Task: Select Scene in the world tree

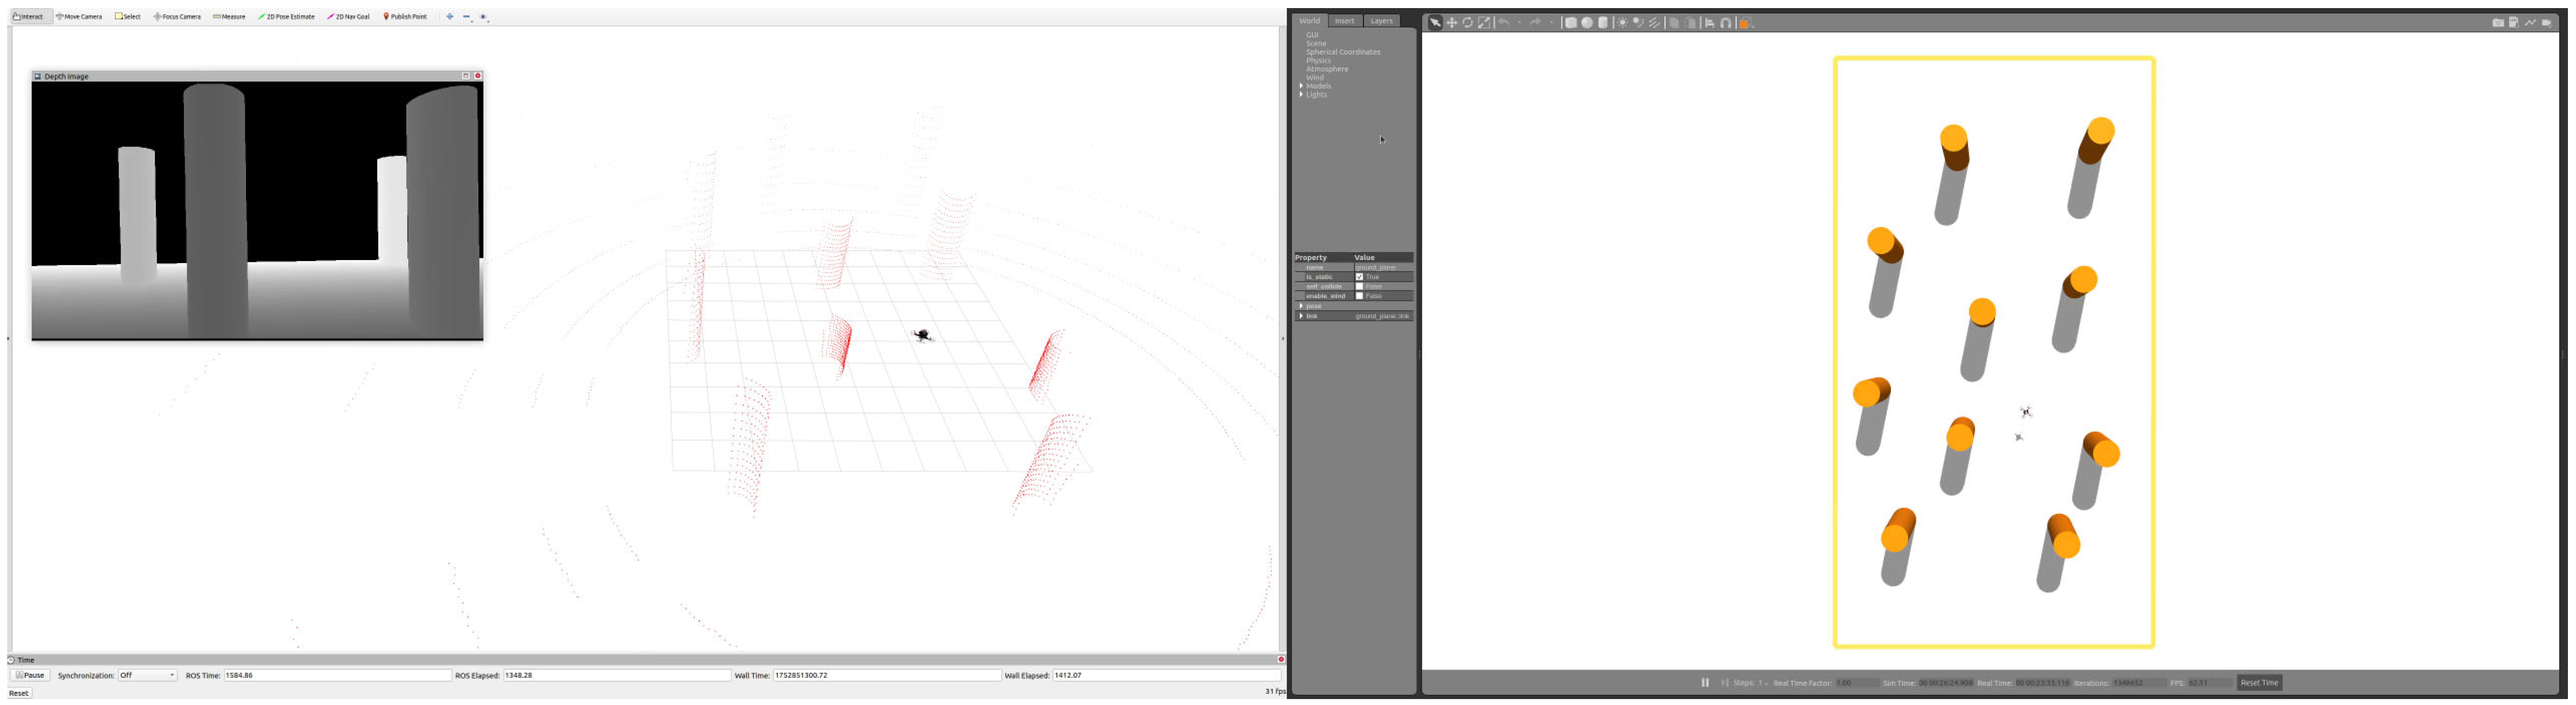Action: coord(1316,44)
